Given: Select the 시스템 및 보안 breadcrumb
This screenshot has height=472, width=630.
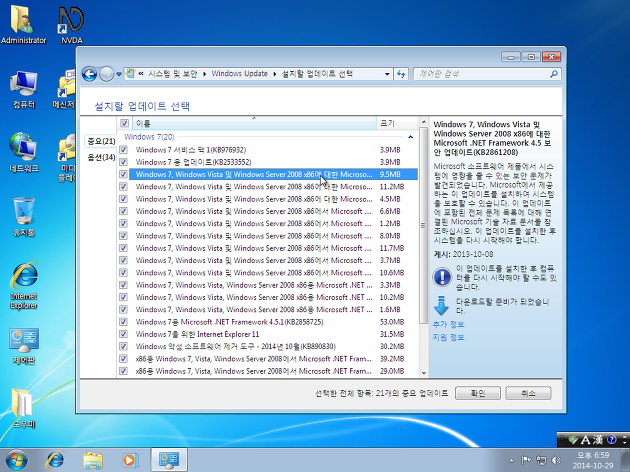Looking at the screenshot, I should [173, 74].
